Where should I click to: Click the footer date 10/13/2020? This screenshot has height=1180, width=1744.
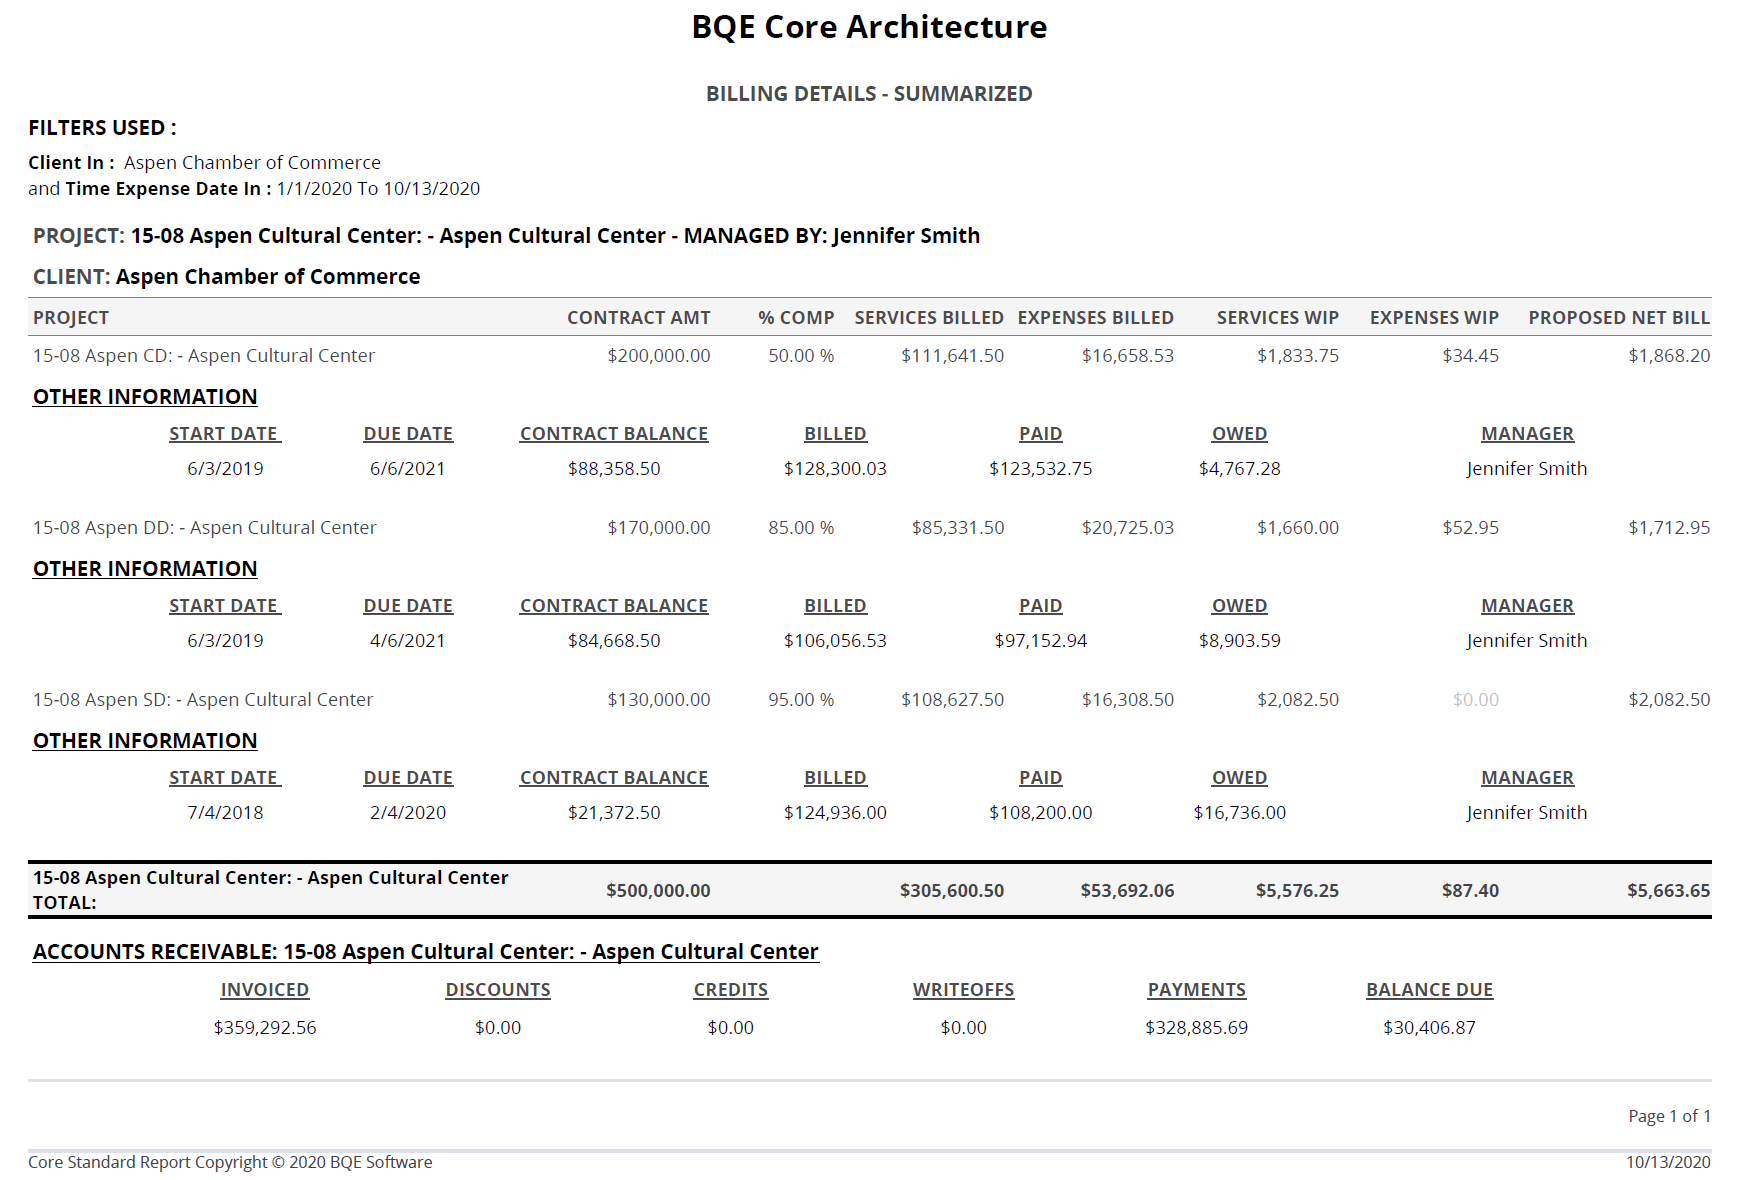(x=1668, y=1162)
